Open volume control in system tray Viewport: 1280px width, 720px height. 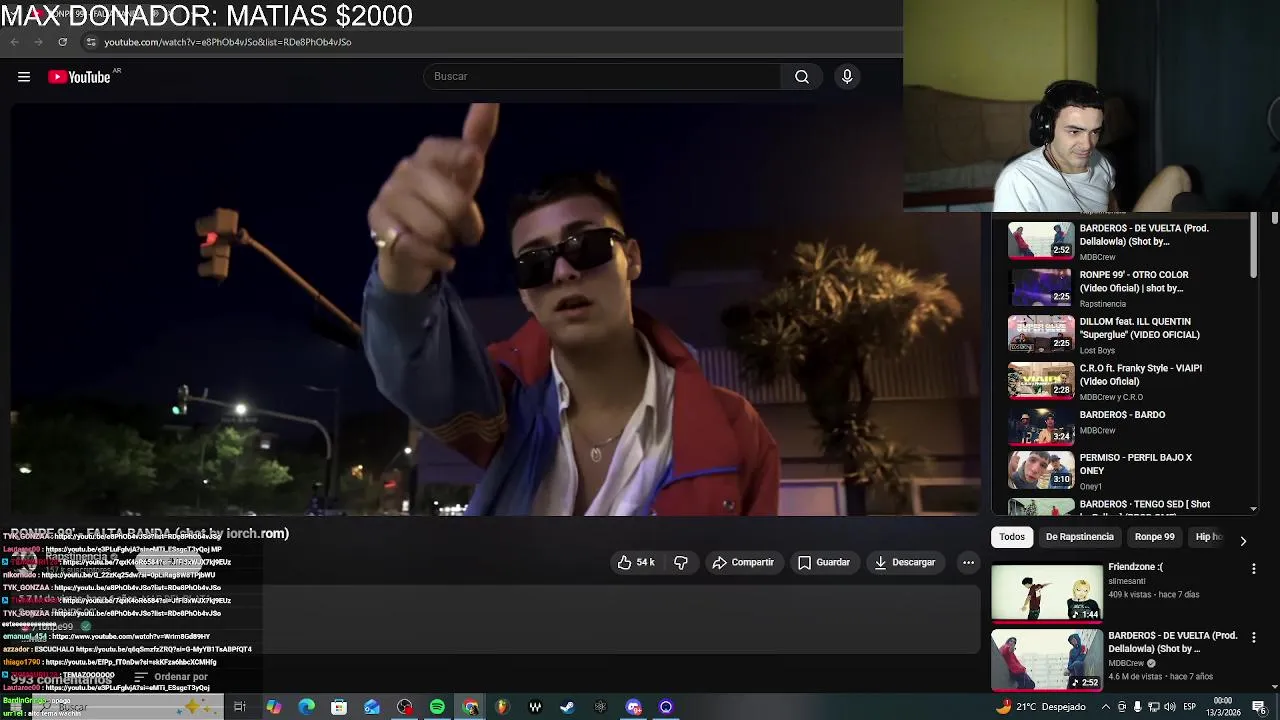click(x=1170, y=707)
